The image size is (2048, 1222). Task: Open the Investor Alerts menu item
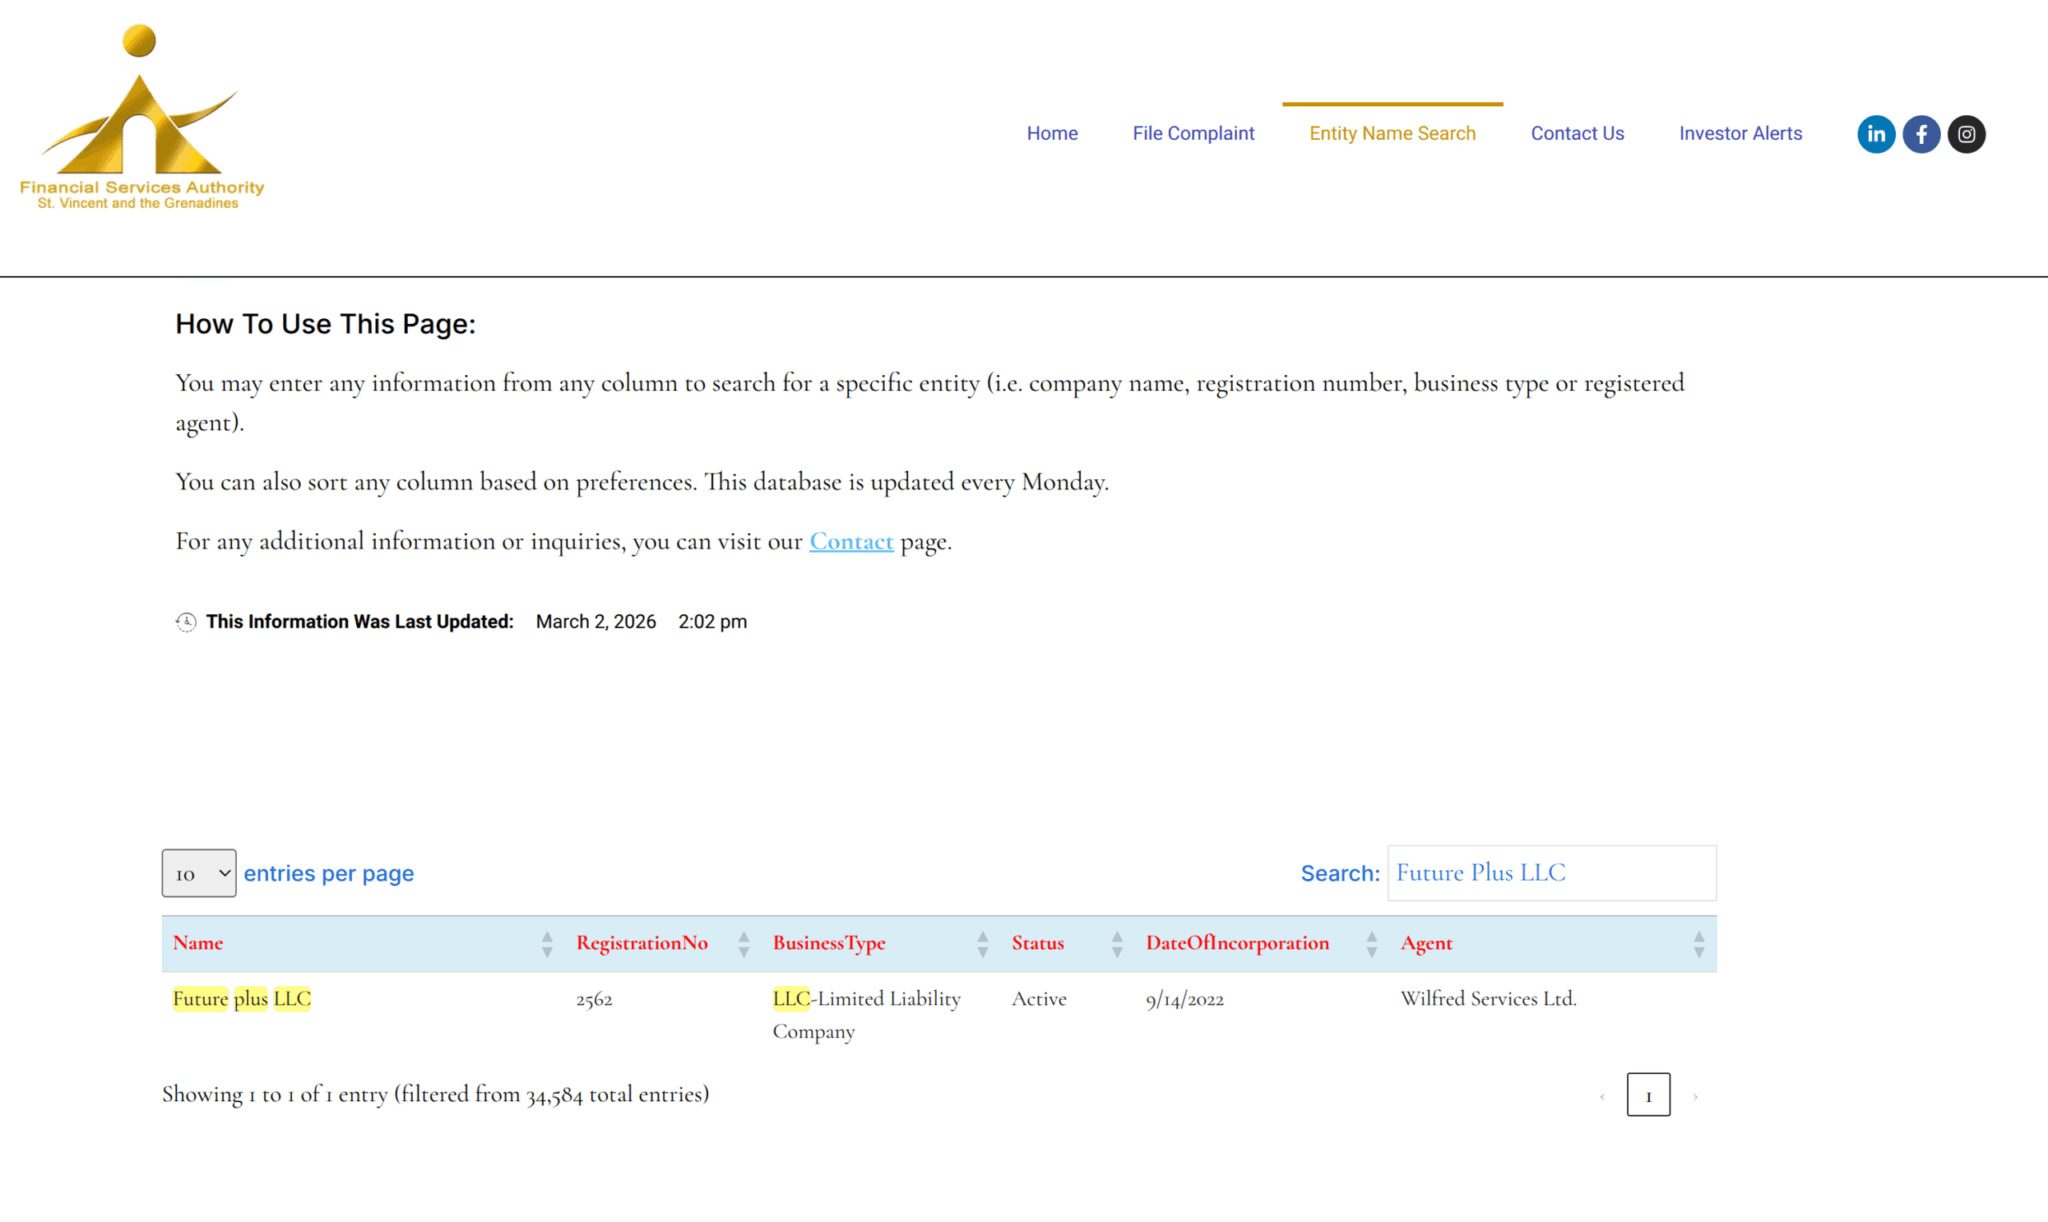point(1740,133)
